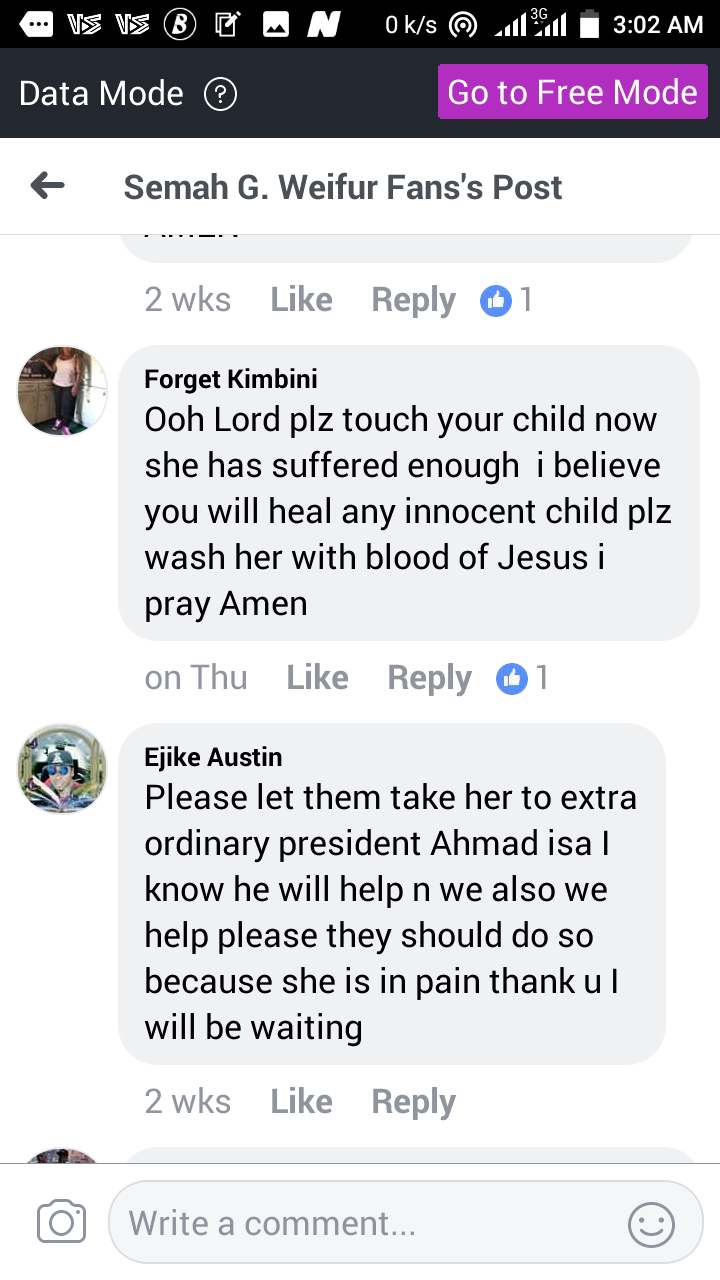
Task: Reply to Forget Kimbini's comment
Action: pyautogui.click(x=429, y=678)
